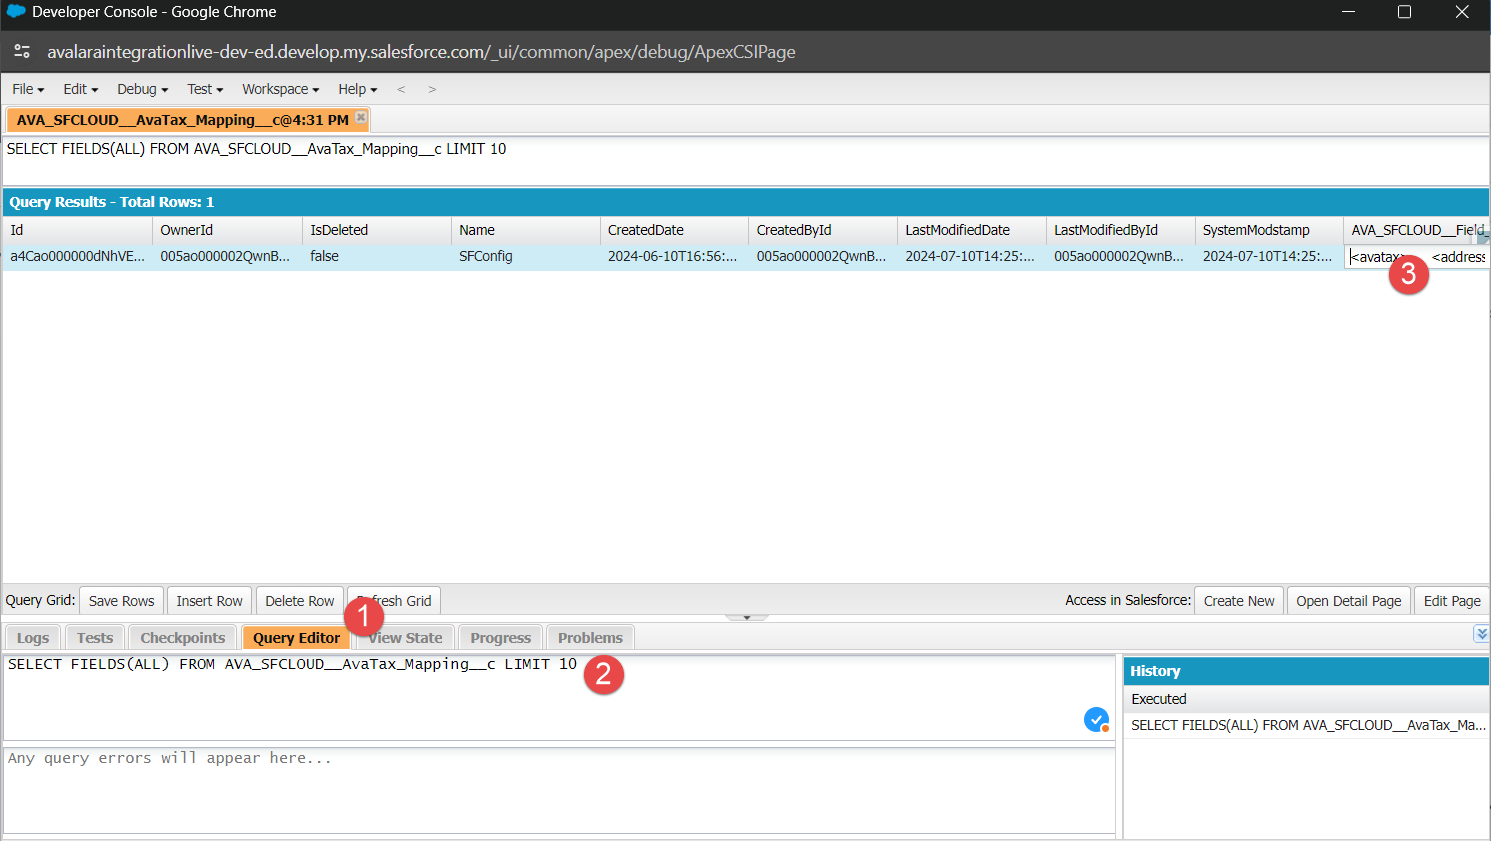Image resolution: width=1491 pixels, height=841 pixels.
Task: Click the query errors output box
Action: tap(559, 791)
